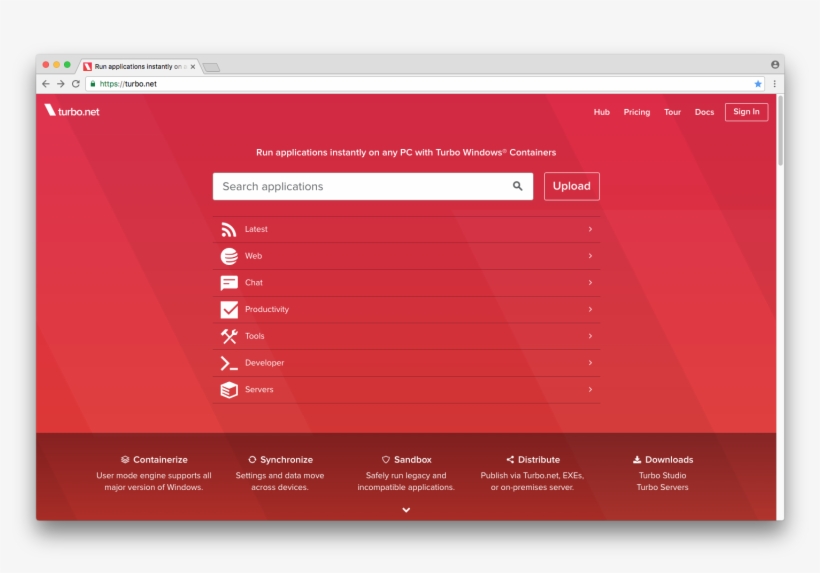Bookmark page with the star icon
The image size is (820, 573).
758,84
